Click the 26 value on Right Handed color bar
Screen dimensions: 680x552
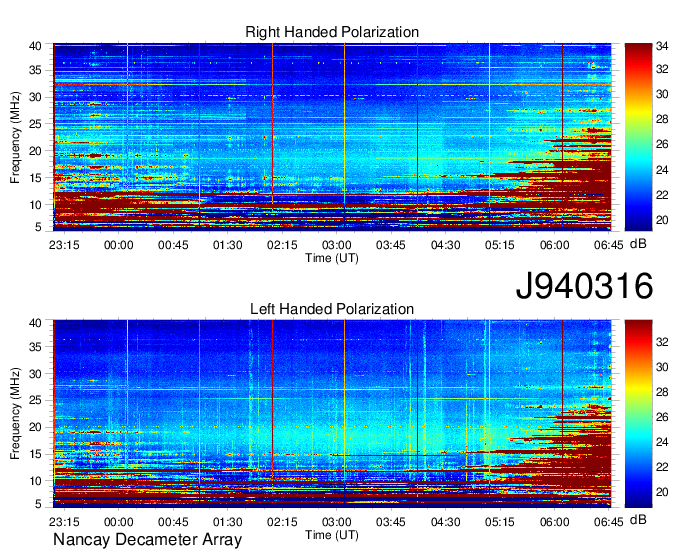tap(662, 144)
